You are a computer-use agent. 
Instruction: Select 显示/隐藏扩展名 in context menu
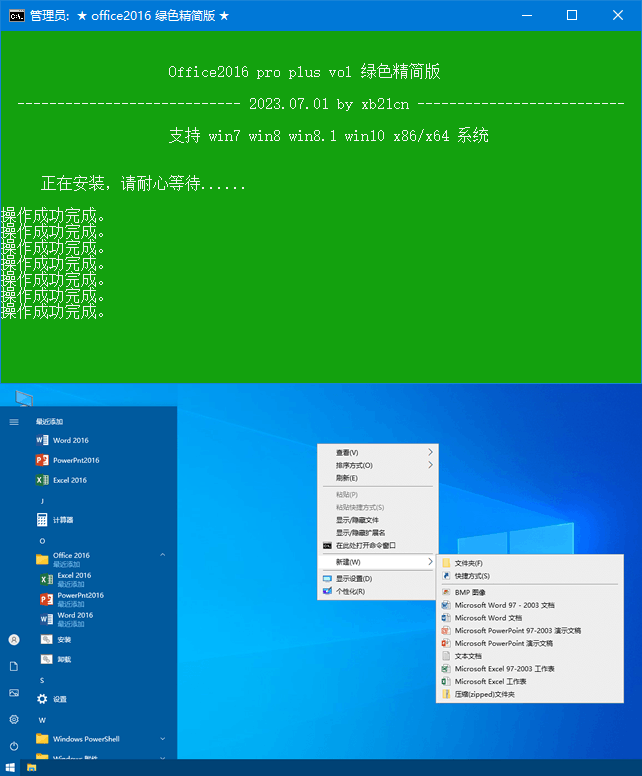[378, 533]
